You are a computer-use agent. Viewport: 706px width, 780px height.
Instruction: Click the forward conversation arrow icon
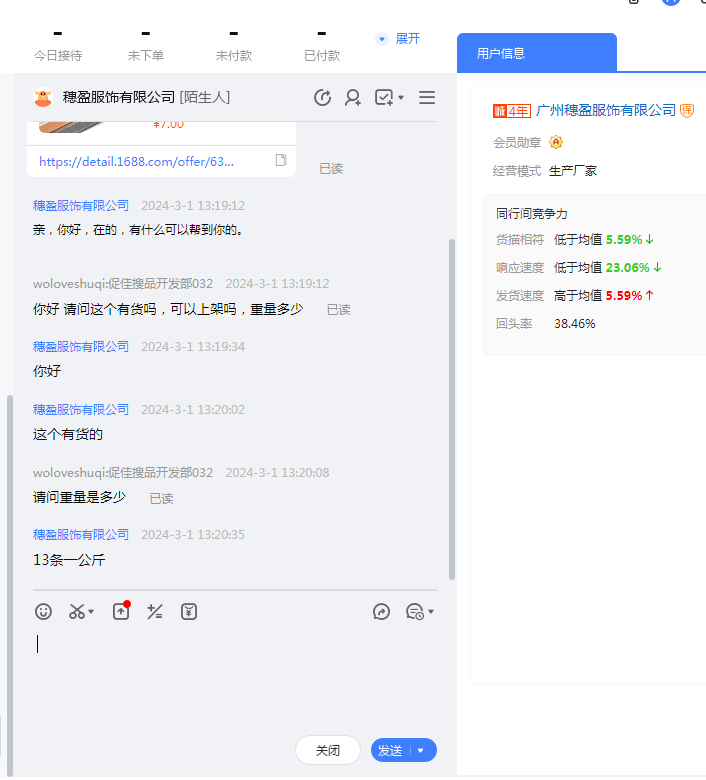381,611
